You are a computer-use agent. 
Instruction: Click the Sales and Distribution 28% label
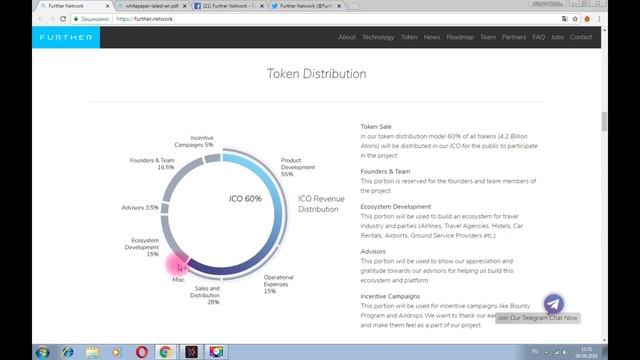205,295
